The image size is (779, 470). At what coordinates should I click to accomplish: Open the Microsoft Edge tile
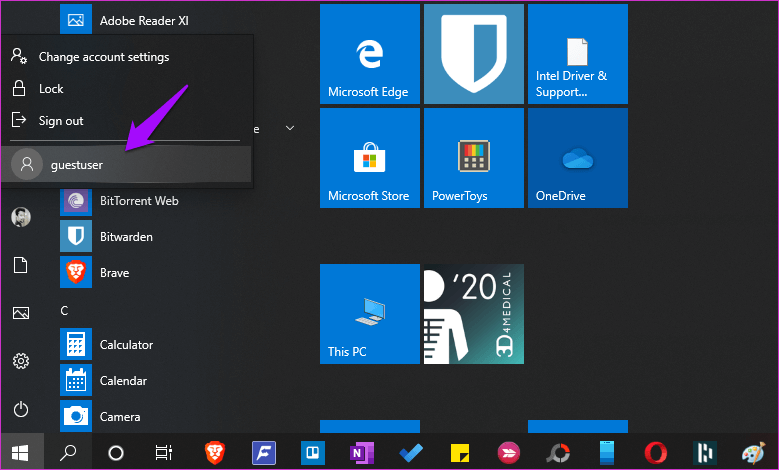click(370, 54)
